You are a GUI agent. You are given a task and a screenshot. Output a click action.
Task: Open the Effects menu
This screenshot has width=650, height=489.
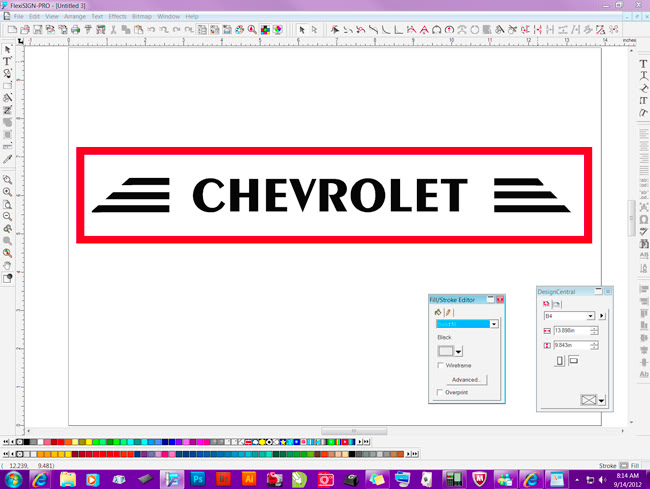point(117,17)
